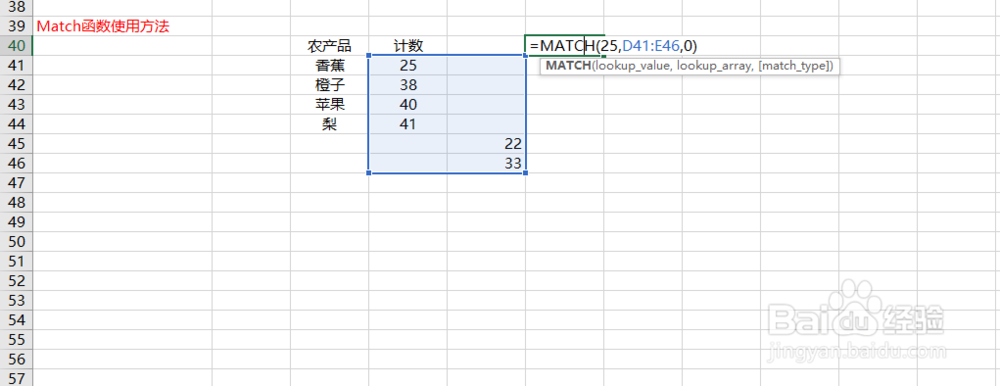Click the '橙子' cell
The width and height of the screenshot is (1000, 386).
coord(329,85)
